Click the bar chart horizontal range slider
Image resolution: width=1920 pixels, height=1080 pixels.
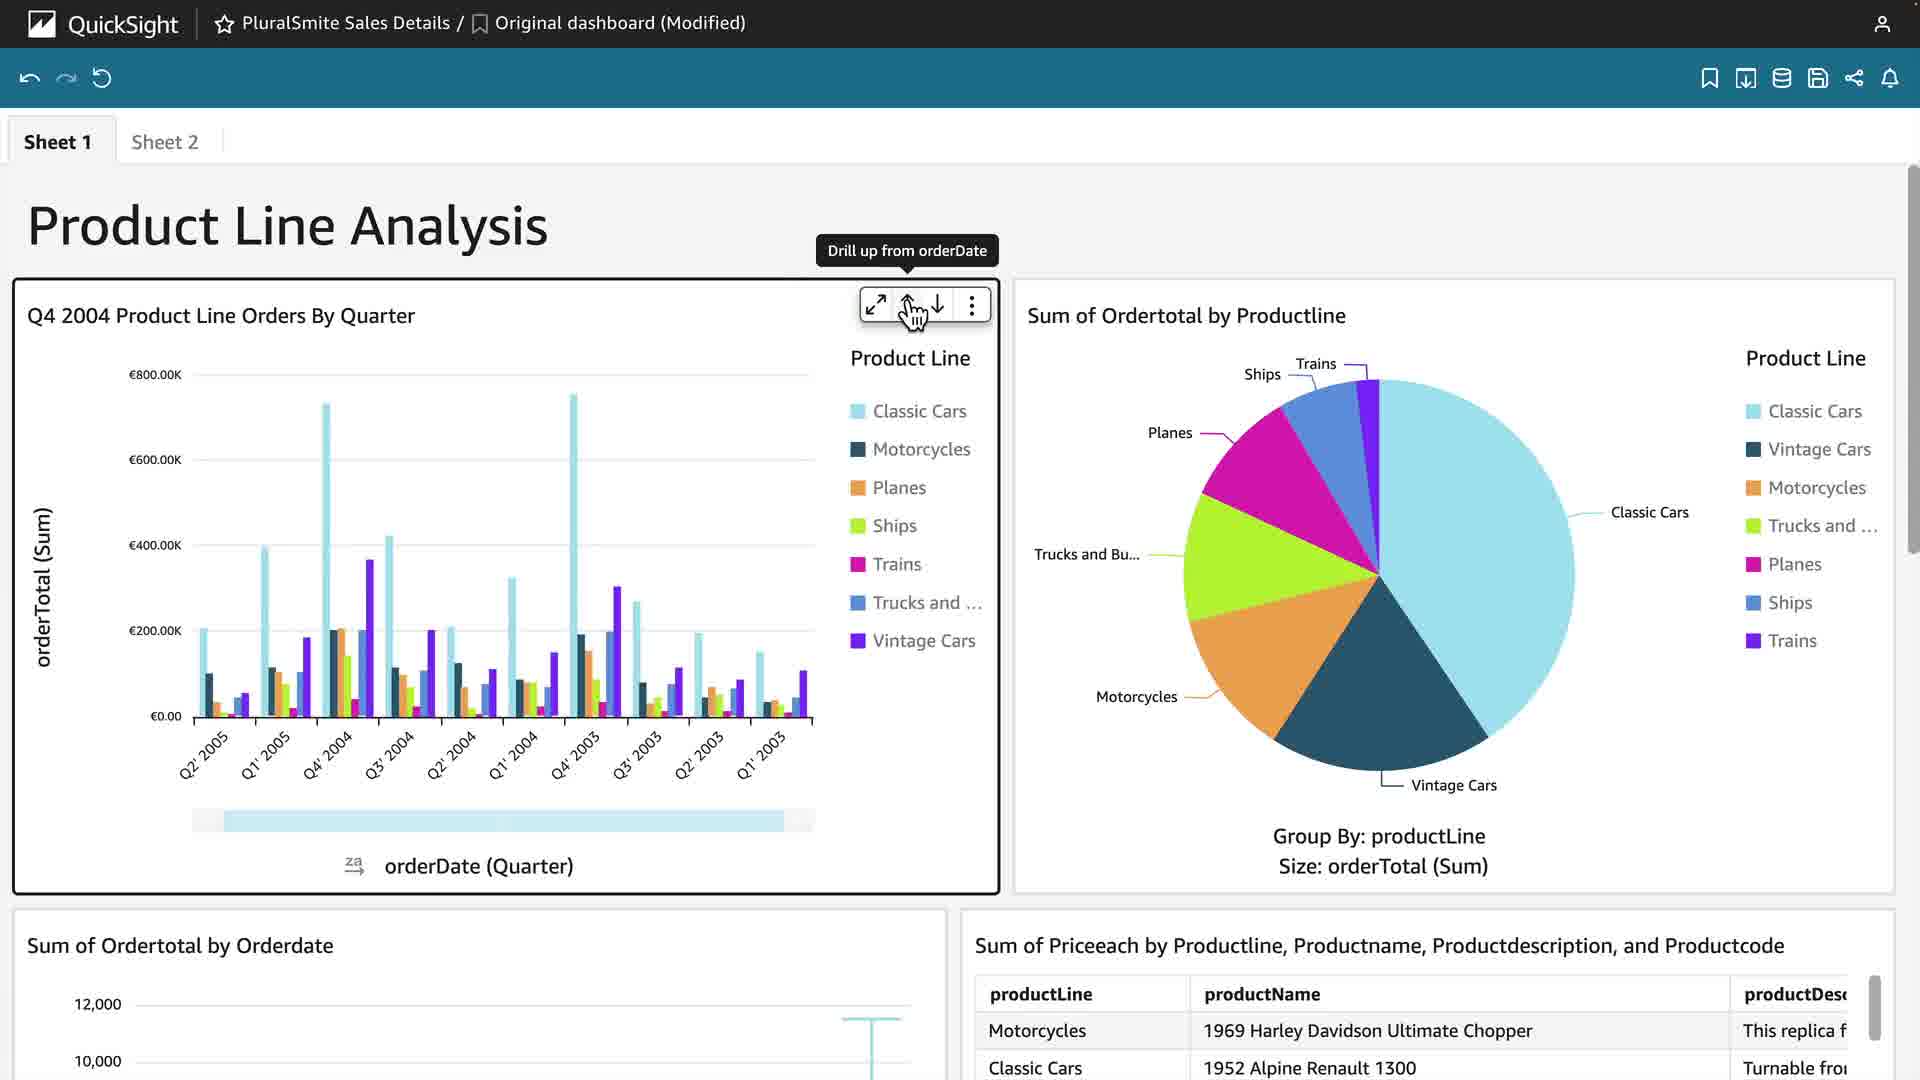[503, 821]
